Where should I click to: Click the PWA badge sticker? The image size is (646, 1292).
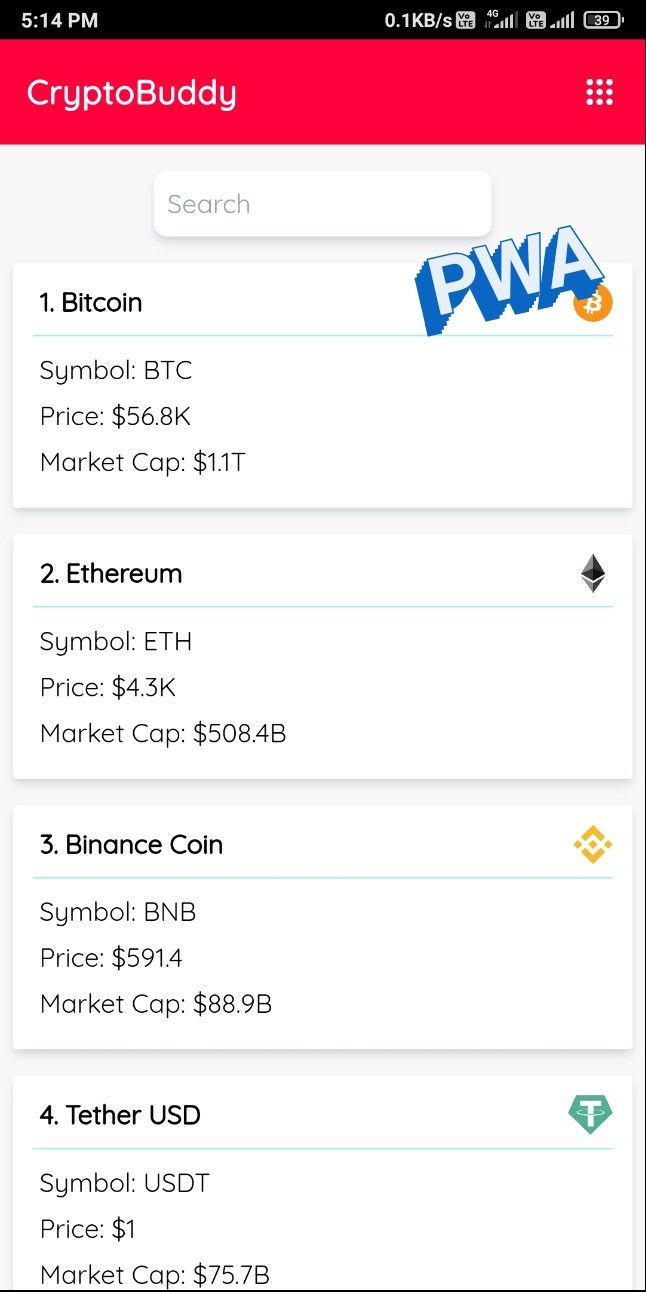510,279
